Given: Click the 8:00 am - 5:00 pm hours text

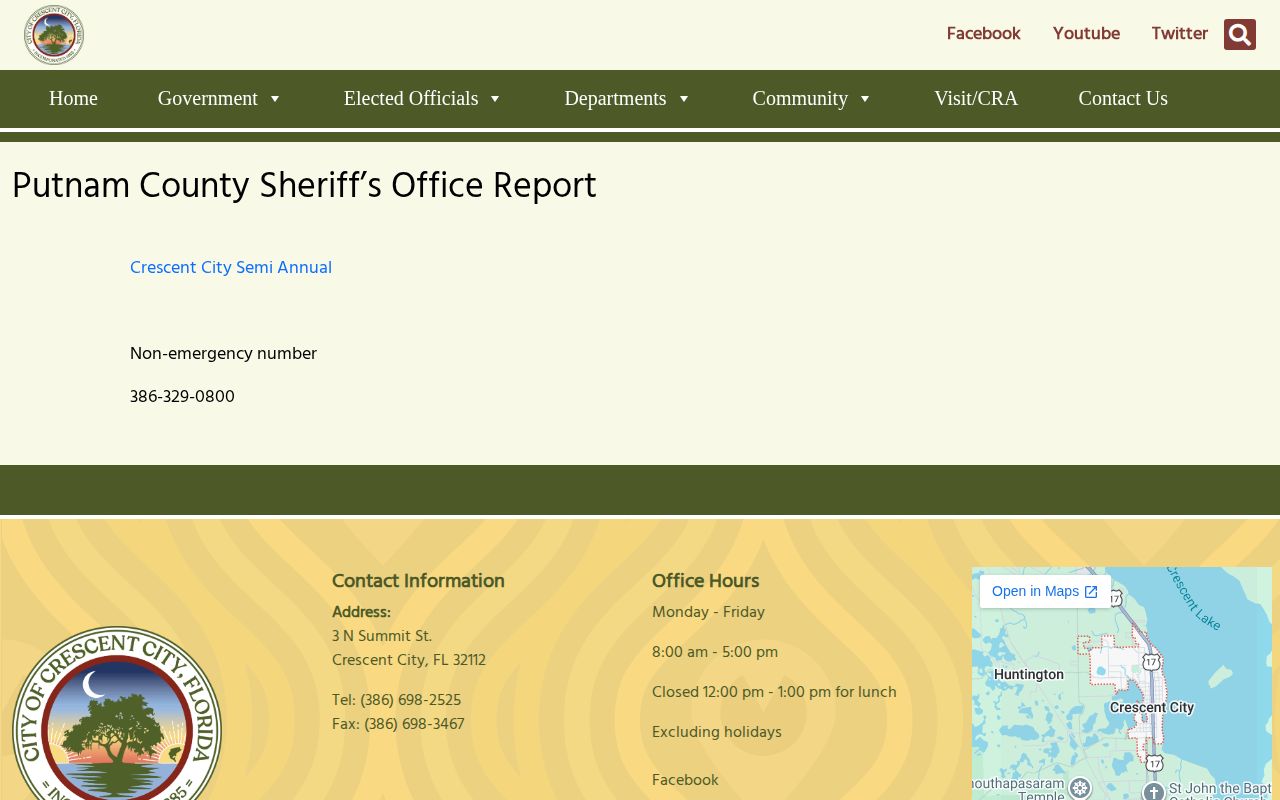Looking at the screenshot, I should coord(715,652).
